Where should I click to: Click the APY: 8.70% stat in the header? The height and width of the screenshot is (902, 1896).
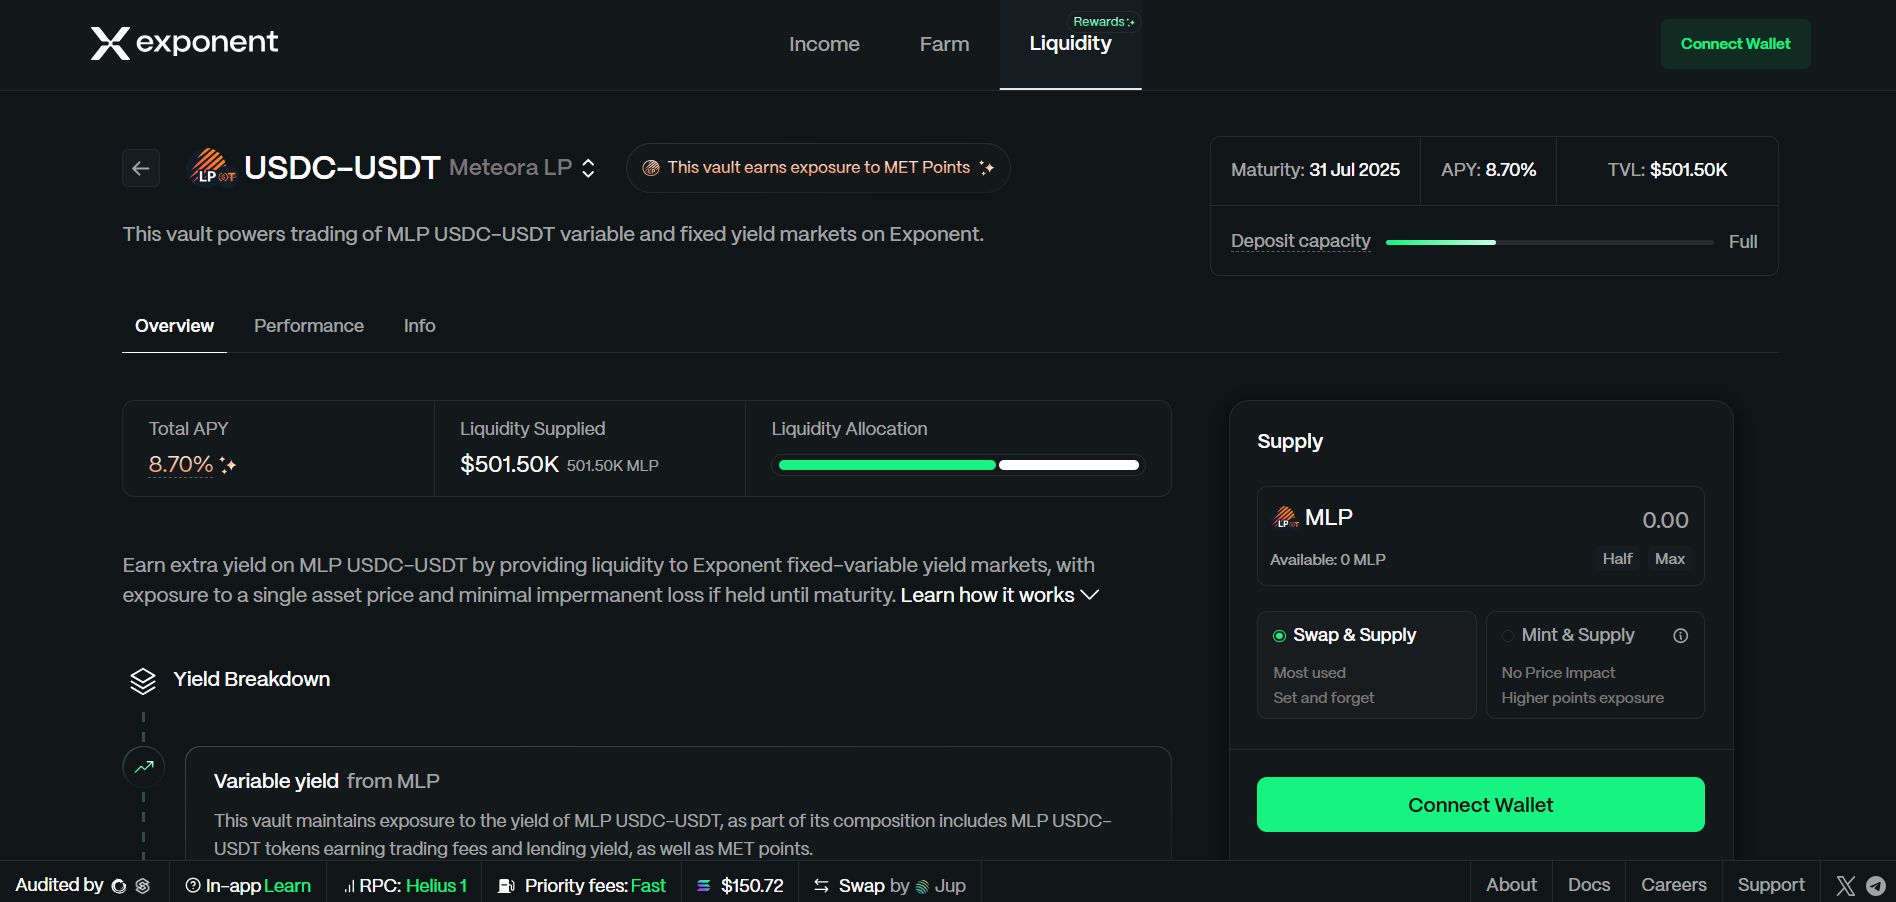(1488, 170)
